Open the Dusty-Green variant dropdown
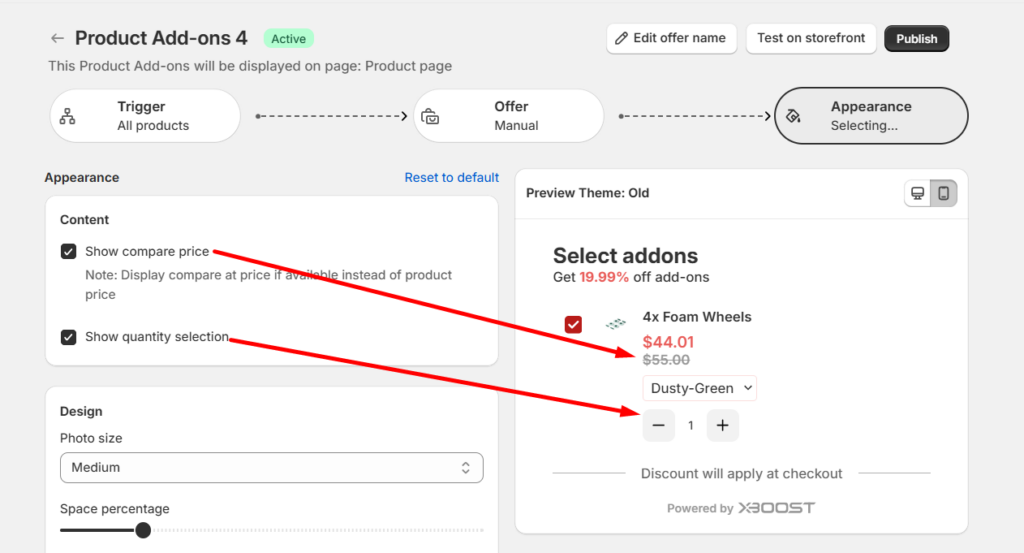1024x553 pixels. (x=699, y=388)
